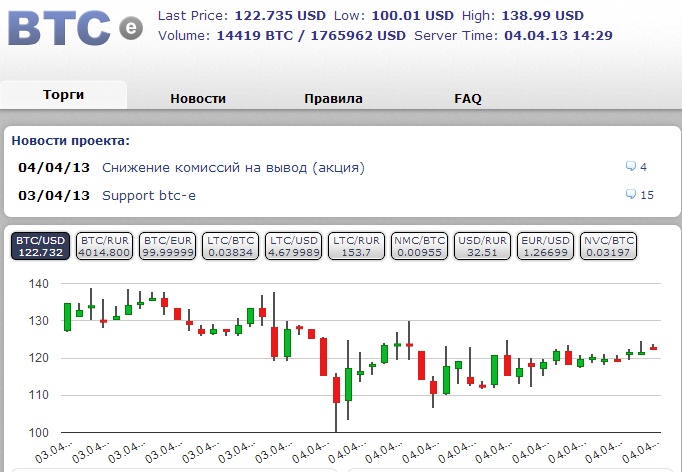682x472 pixels.
Task: Select the NMC/BTC pair button
Action: pos(419,246)
